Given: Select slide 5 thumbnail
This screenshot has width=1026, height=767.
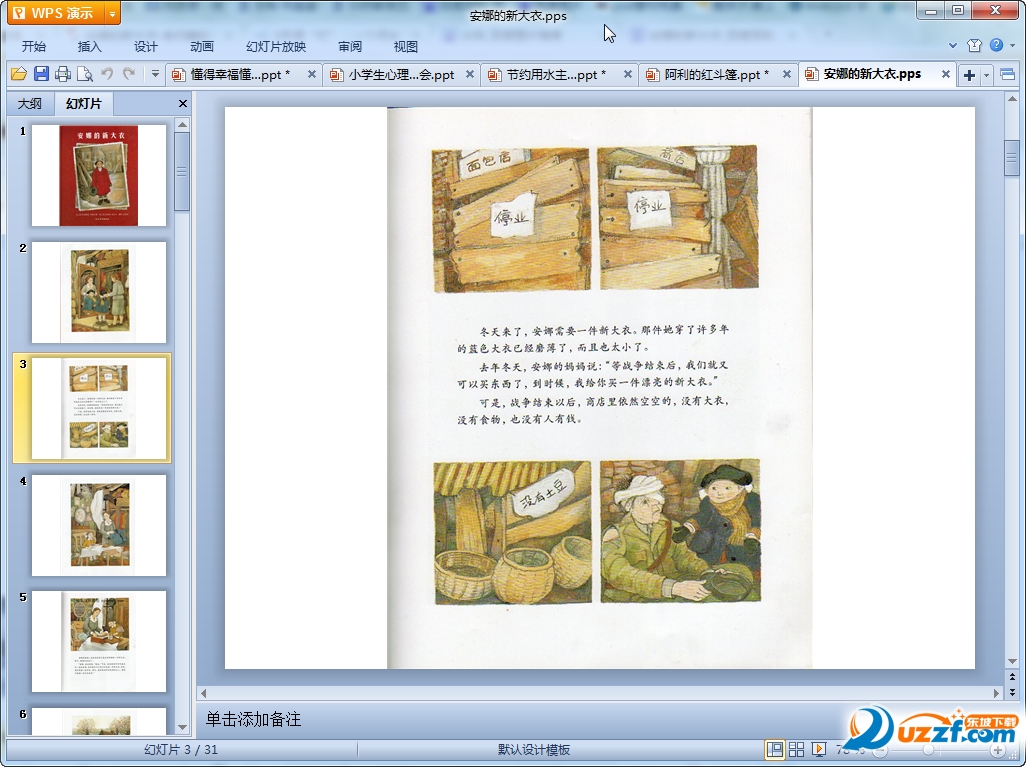Looking at the screenshot, I should 99,641.
